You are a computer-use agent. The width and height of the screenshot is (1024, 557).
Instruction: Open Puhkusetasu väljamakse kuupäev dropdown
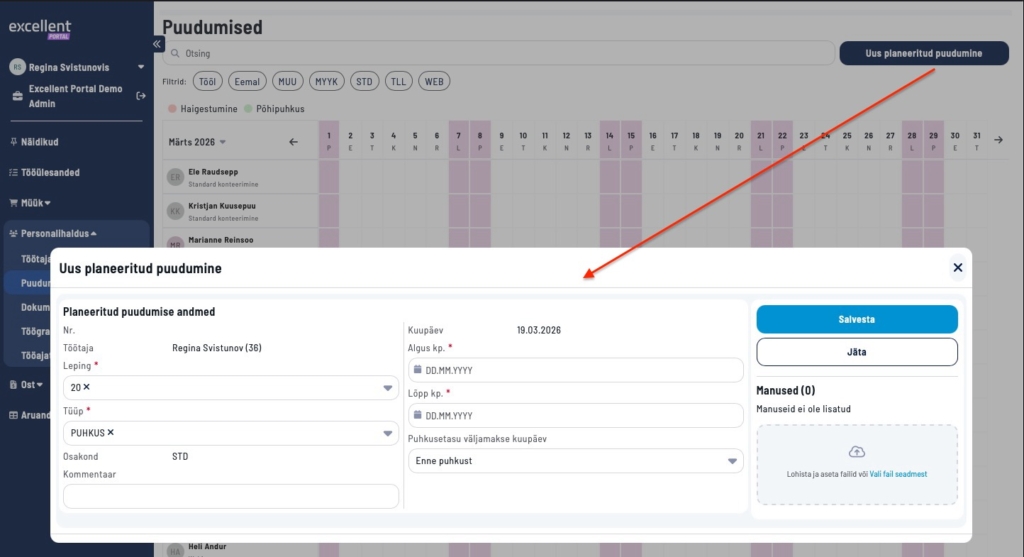coord(732,461)
